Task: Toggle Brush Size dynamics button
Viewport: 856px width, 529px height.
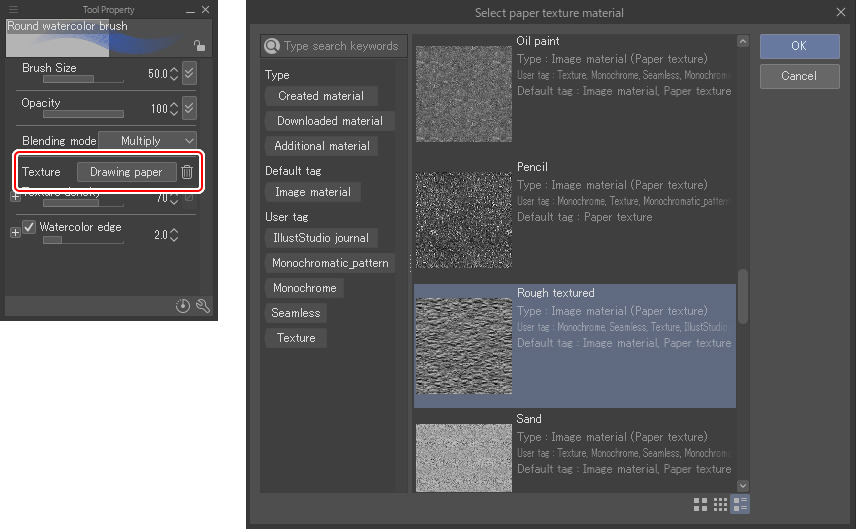Action: (x=189, y=73)
